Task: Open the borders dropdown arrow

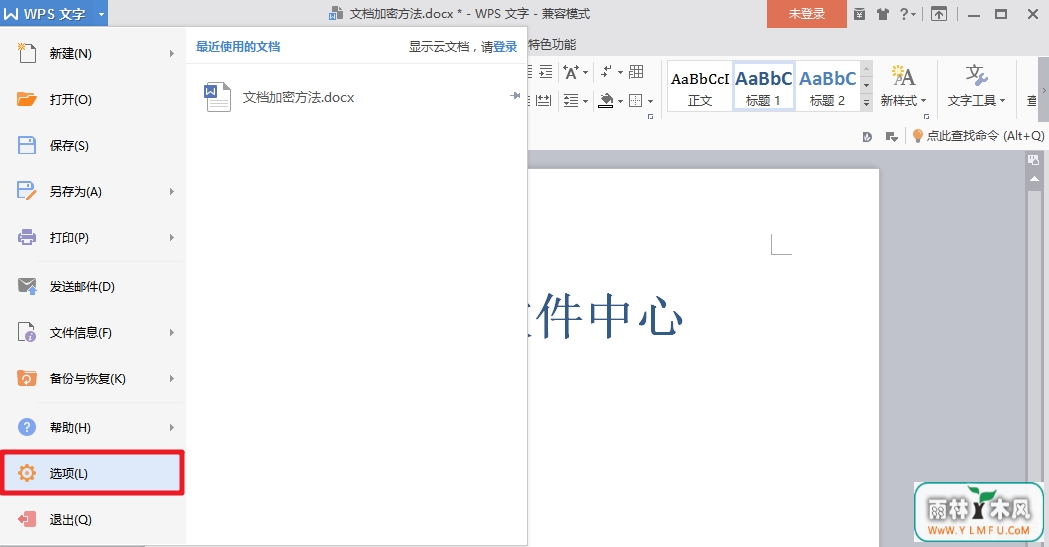Action: (650, 102)
